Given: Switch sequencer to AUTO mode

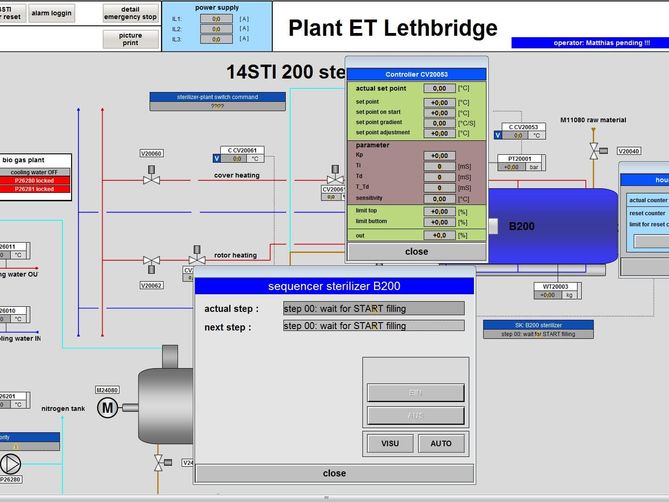Looking at the screenshot, I should [441, 443].
